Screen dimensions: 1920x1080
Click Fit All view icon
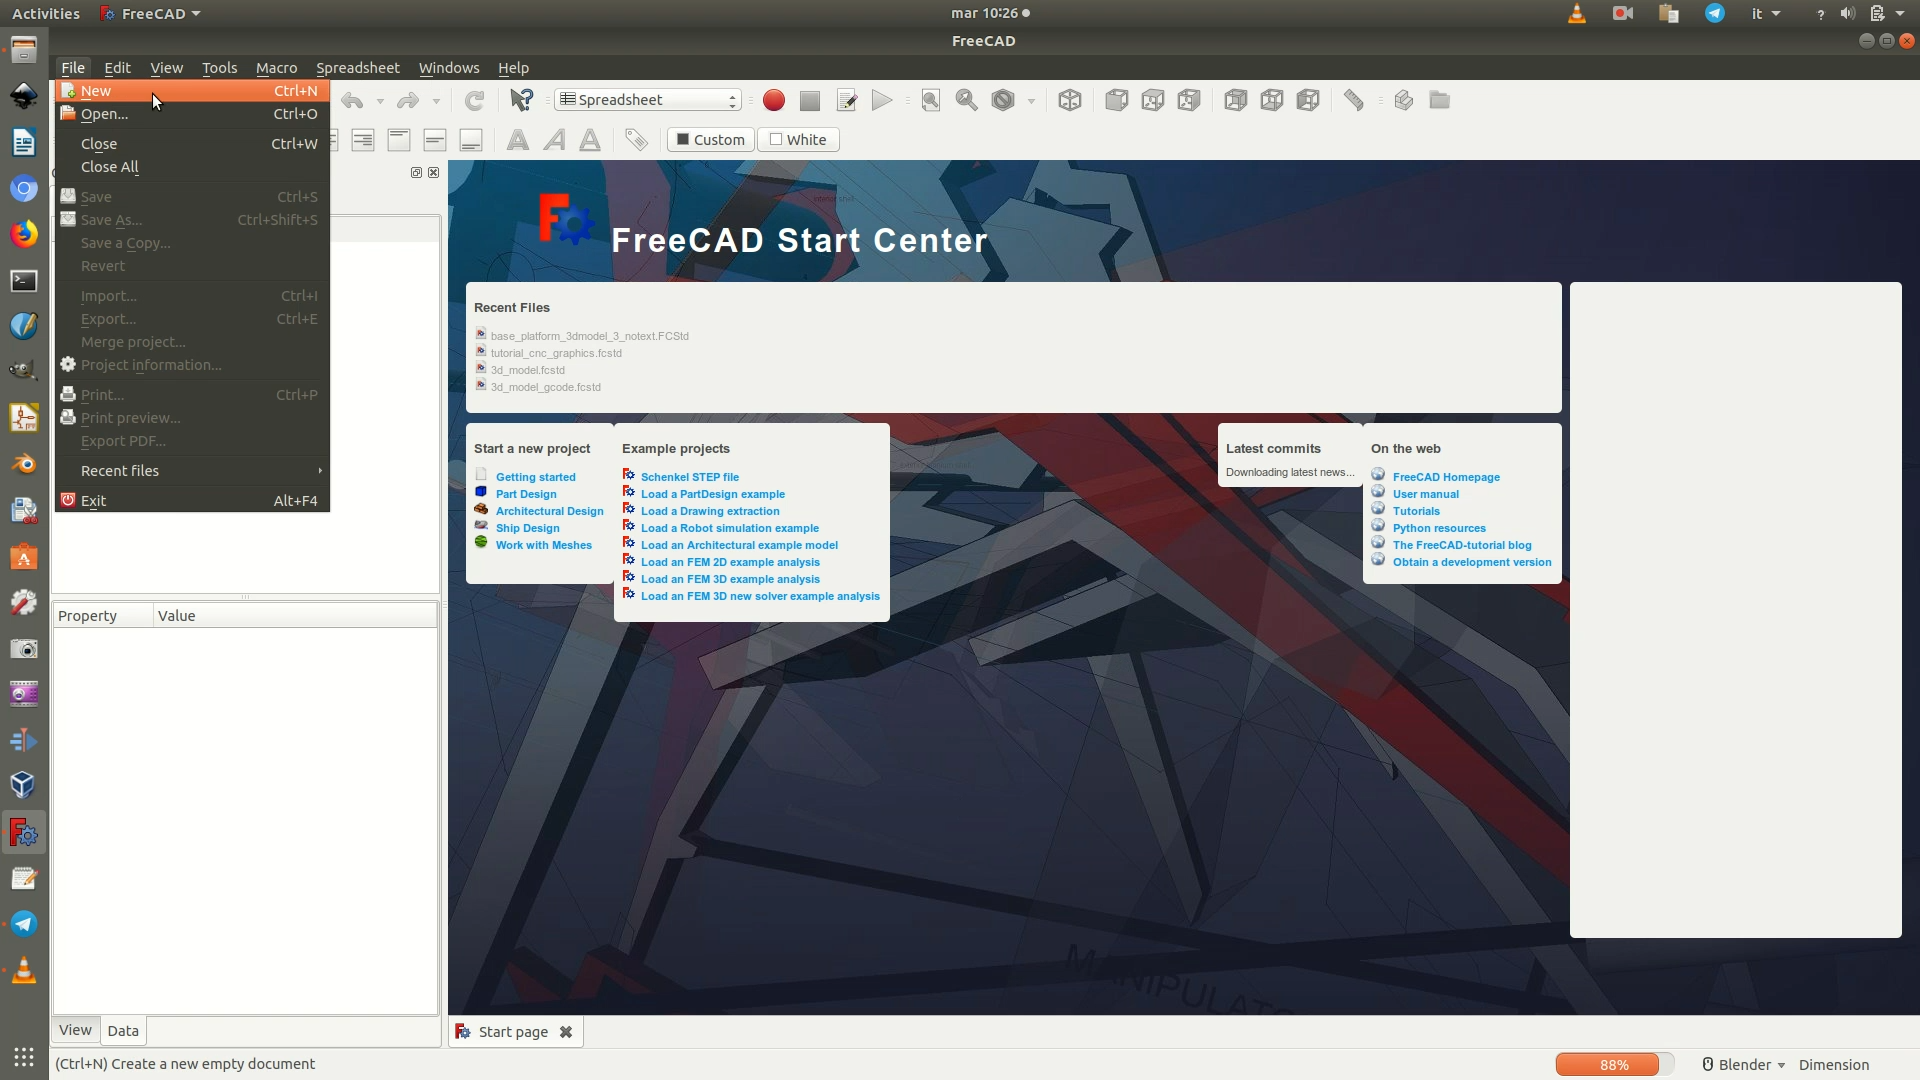click(931, 100)
